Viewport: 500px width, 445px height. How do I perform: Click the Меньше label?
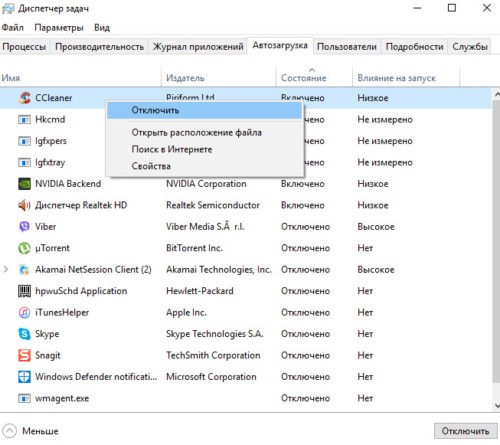(x=40, y=431)
